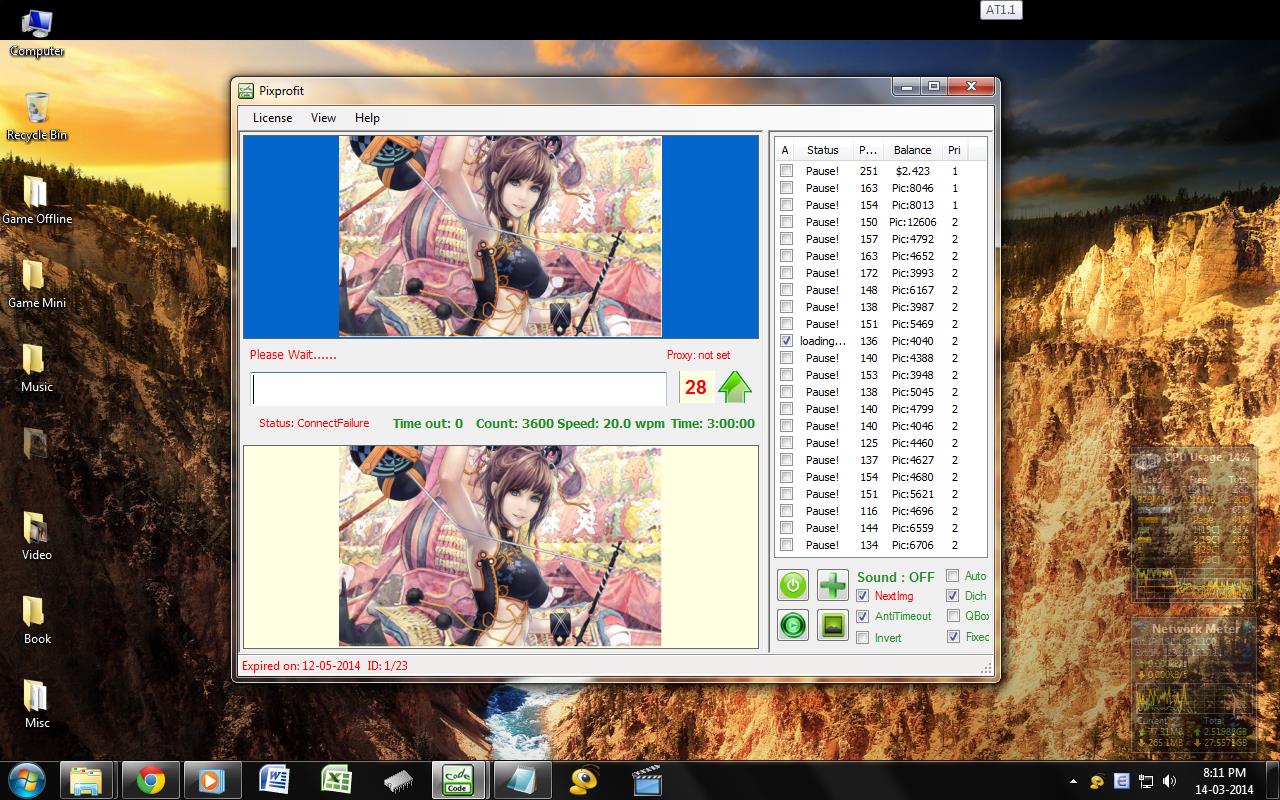Image resolution: width=1280 pixels, height=800 pixels.
Task: Click the picture icon button beside AntiTimeout
Action: point(833,625)
